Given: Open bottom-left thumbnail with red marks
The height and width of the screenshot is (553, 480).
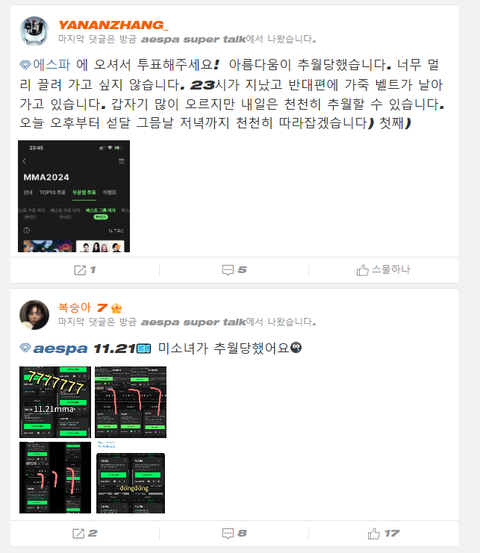Looking at the screenshot, I should tap(55, 478).
